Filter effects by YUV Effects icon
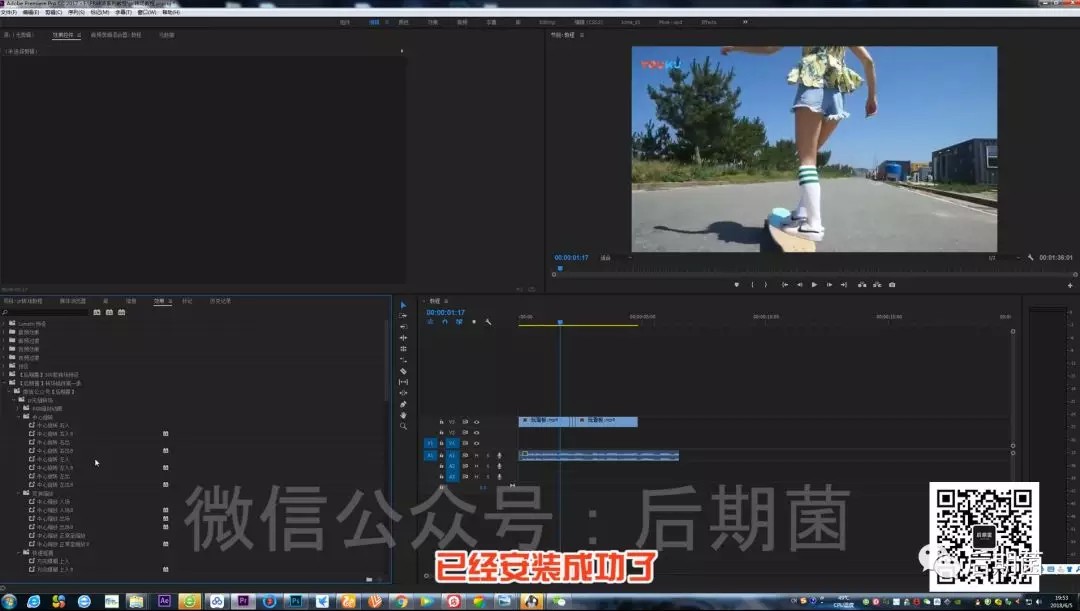This screenshot has height=611, width=1080. coord(122,313)
